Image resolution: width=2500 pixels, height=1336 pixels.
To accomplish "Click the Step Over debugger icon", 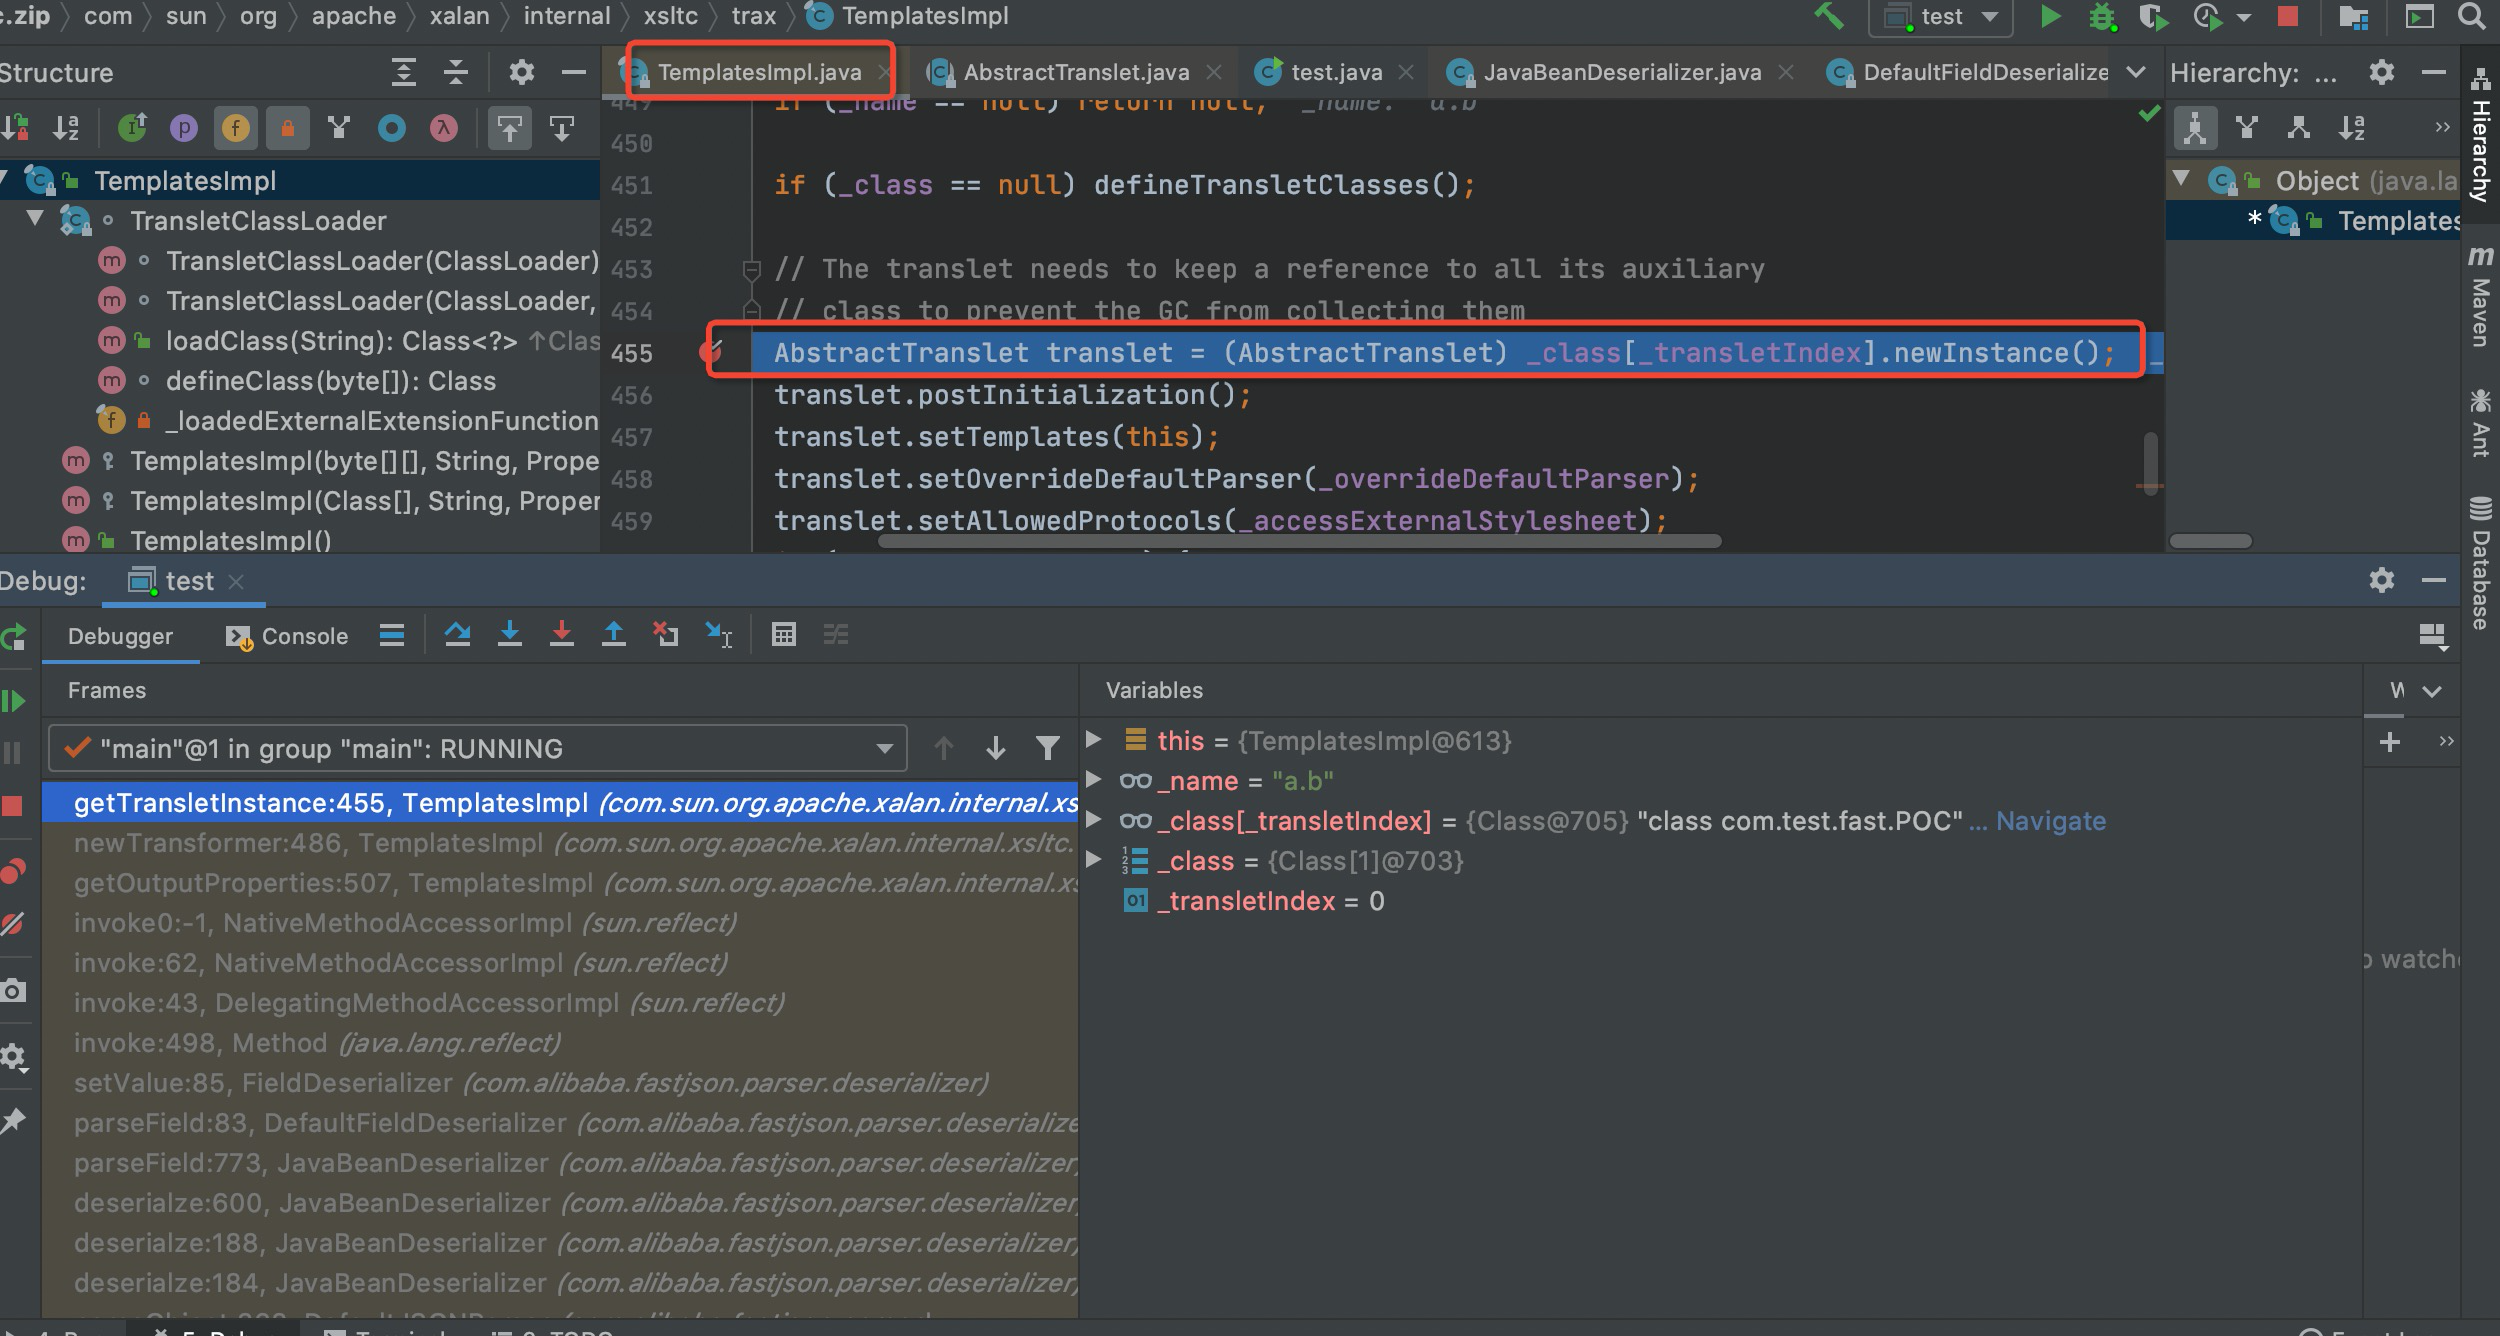I will coord(458,634).
